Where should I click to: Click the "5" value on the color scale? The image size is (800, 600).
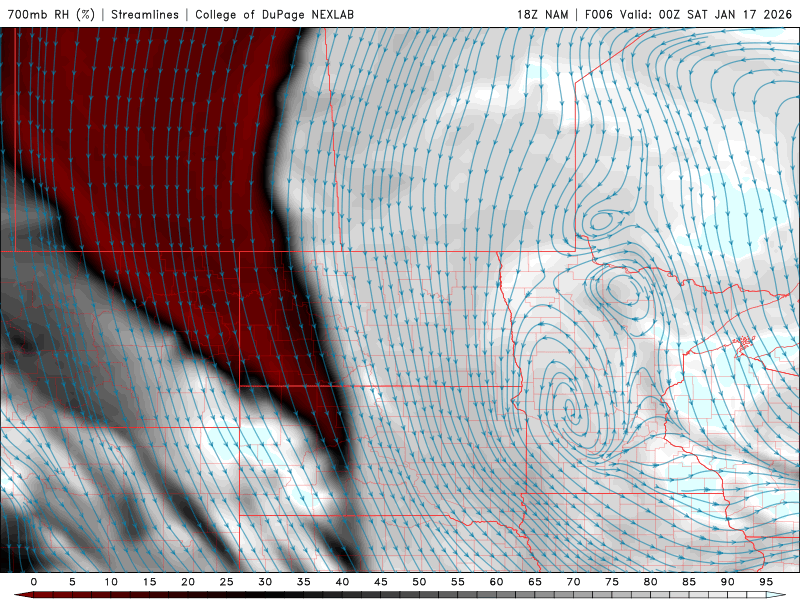72,582
